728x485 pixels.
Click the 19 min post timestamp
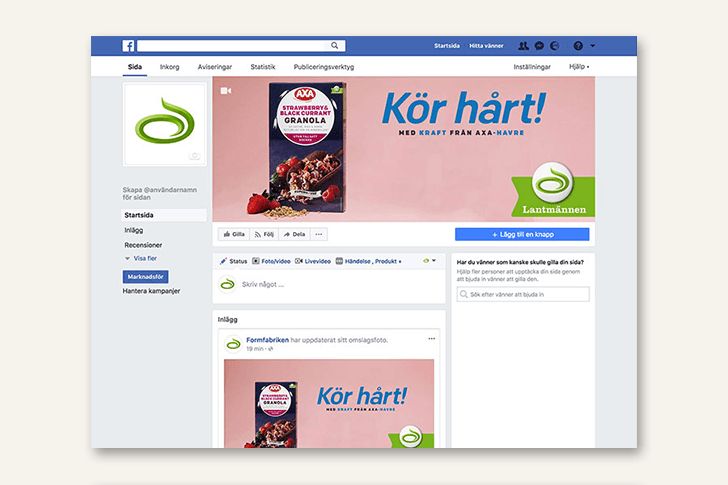click(x=254, y=349)
